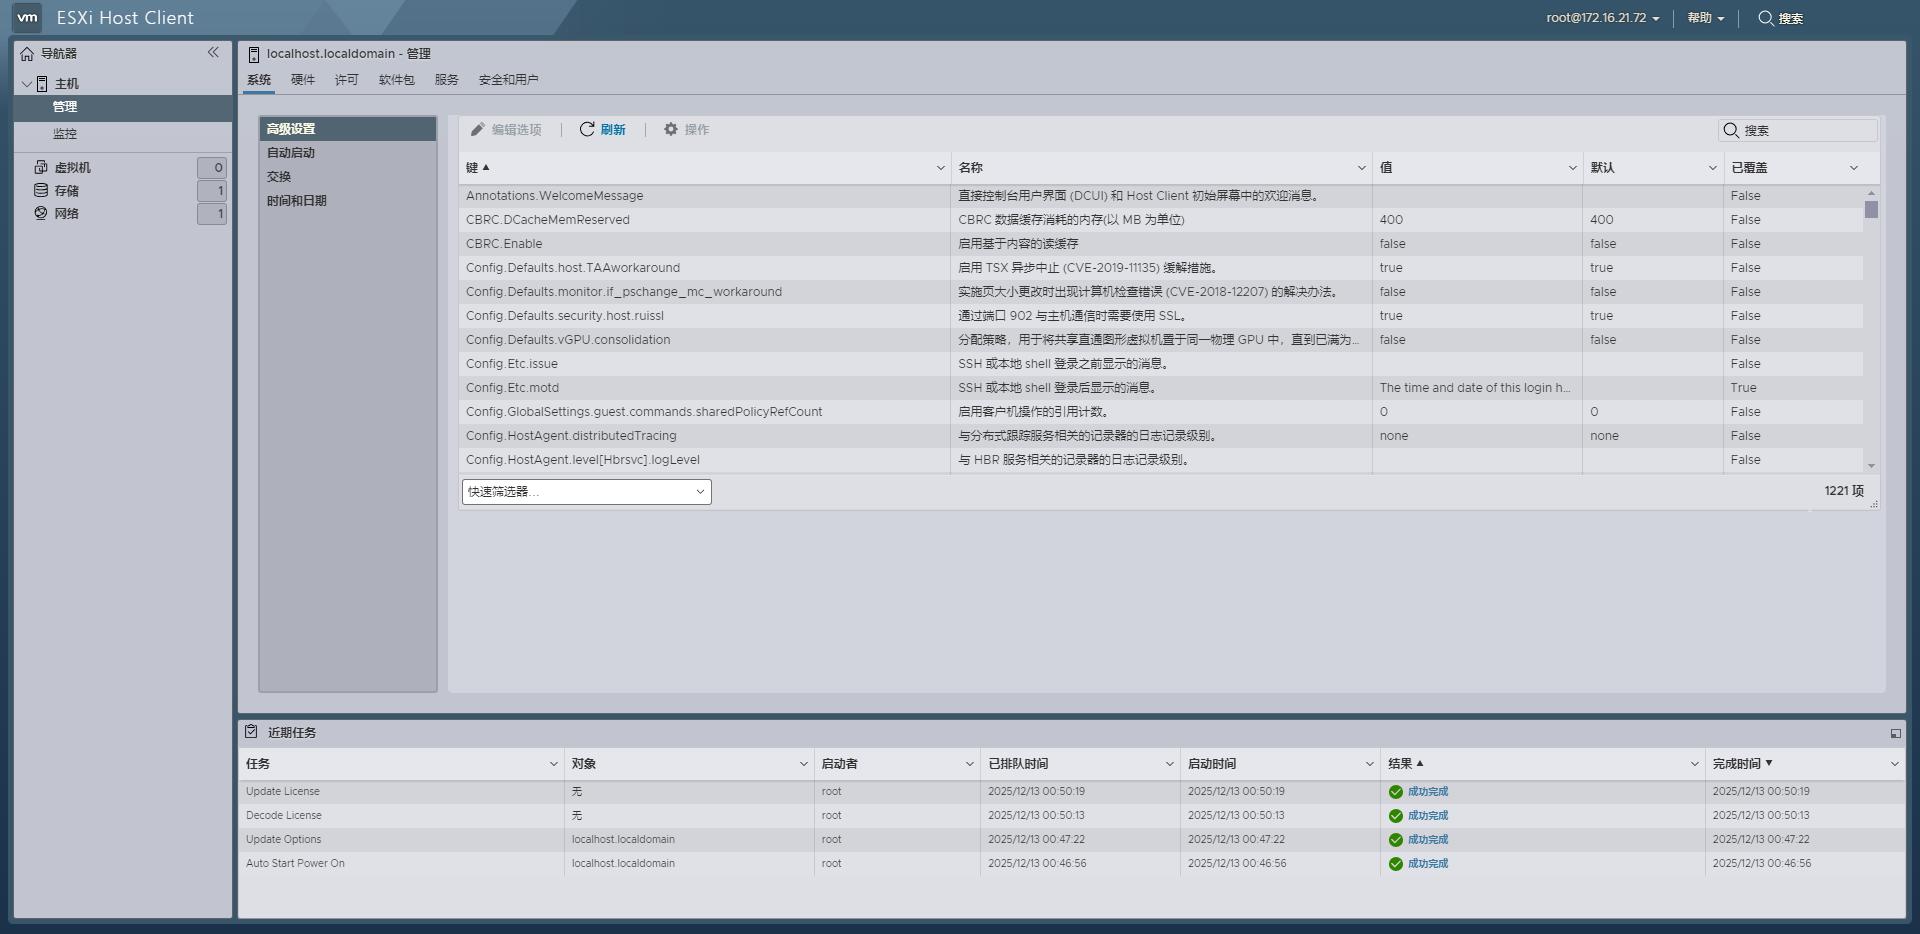Image resolution: width=1920 pixels, height=934 pixels.
Task: Open the 帮助 menu
Action: point(1701,17)
